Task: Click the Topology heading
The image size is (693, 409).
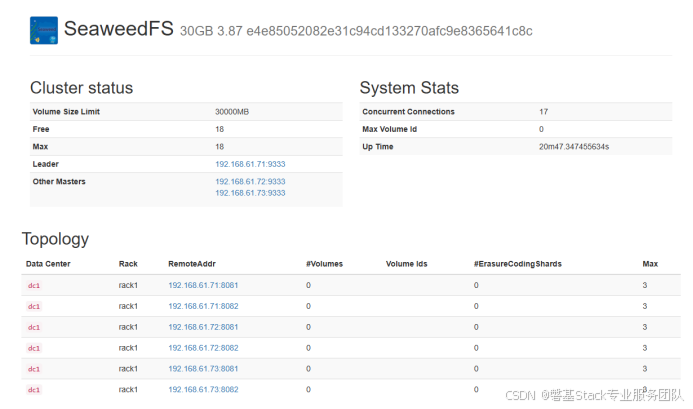Action: pos(55,239)
